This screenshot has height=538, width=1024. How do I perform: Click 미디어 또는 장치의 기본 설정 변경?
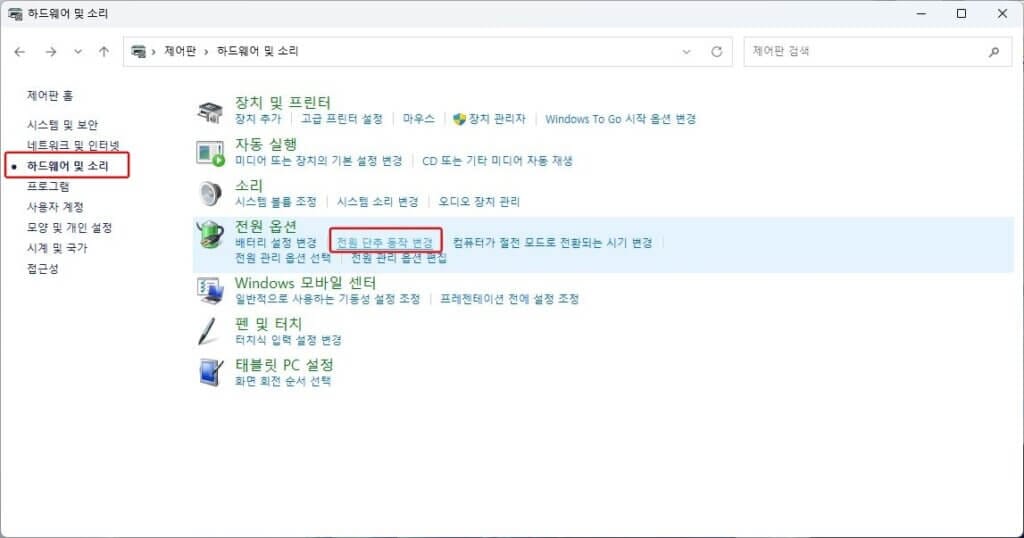[x=319, y=161]
